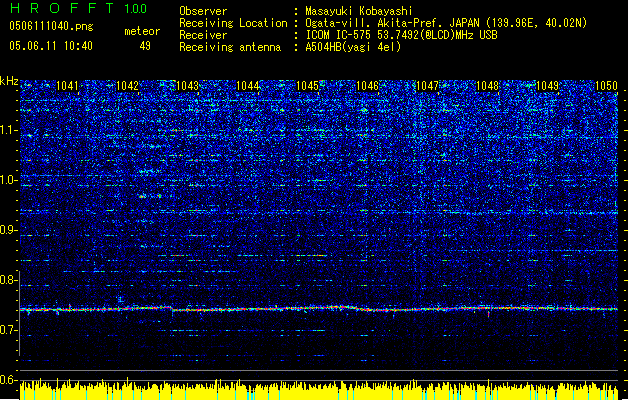Click the Receiving Location label
Image resolution: width=629 pixels, height=400 pixels.
click(x=233, y=23)
